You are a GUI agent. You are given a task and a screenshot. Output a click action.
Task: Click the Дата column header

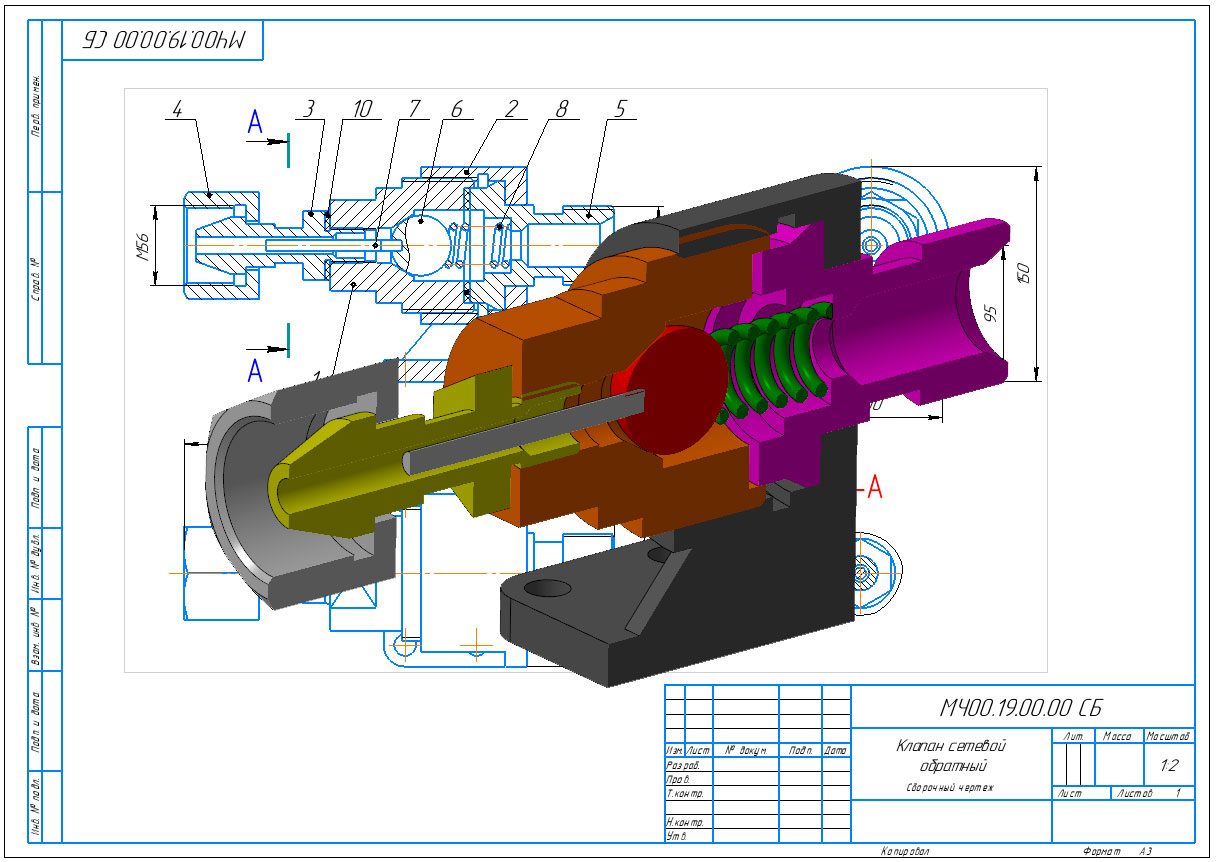pyautogui.click(x=836, y=750)
